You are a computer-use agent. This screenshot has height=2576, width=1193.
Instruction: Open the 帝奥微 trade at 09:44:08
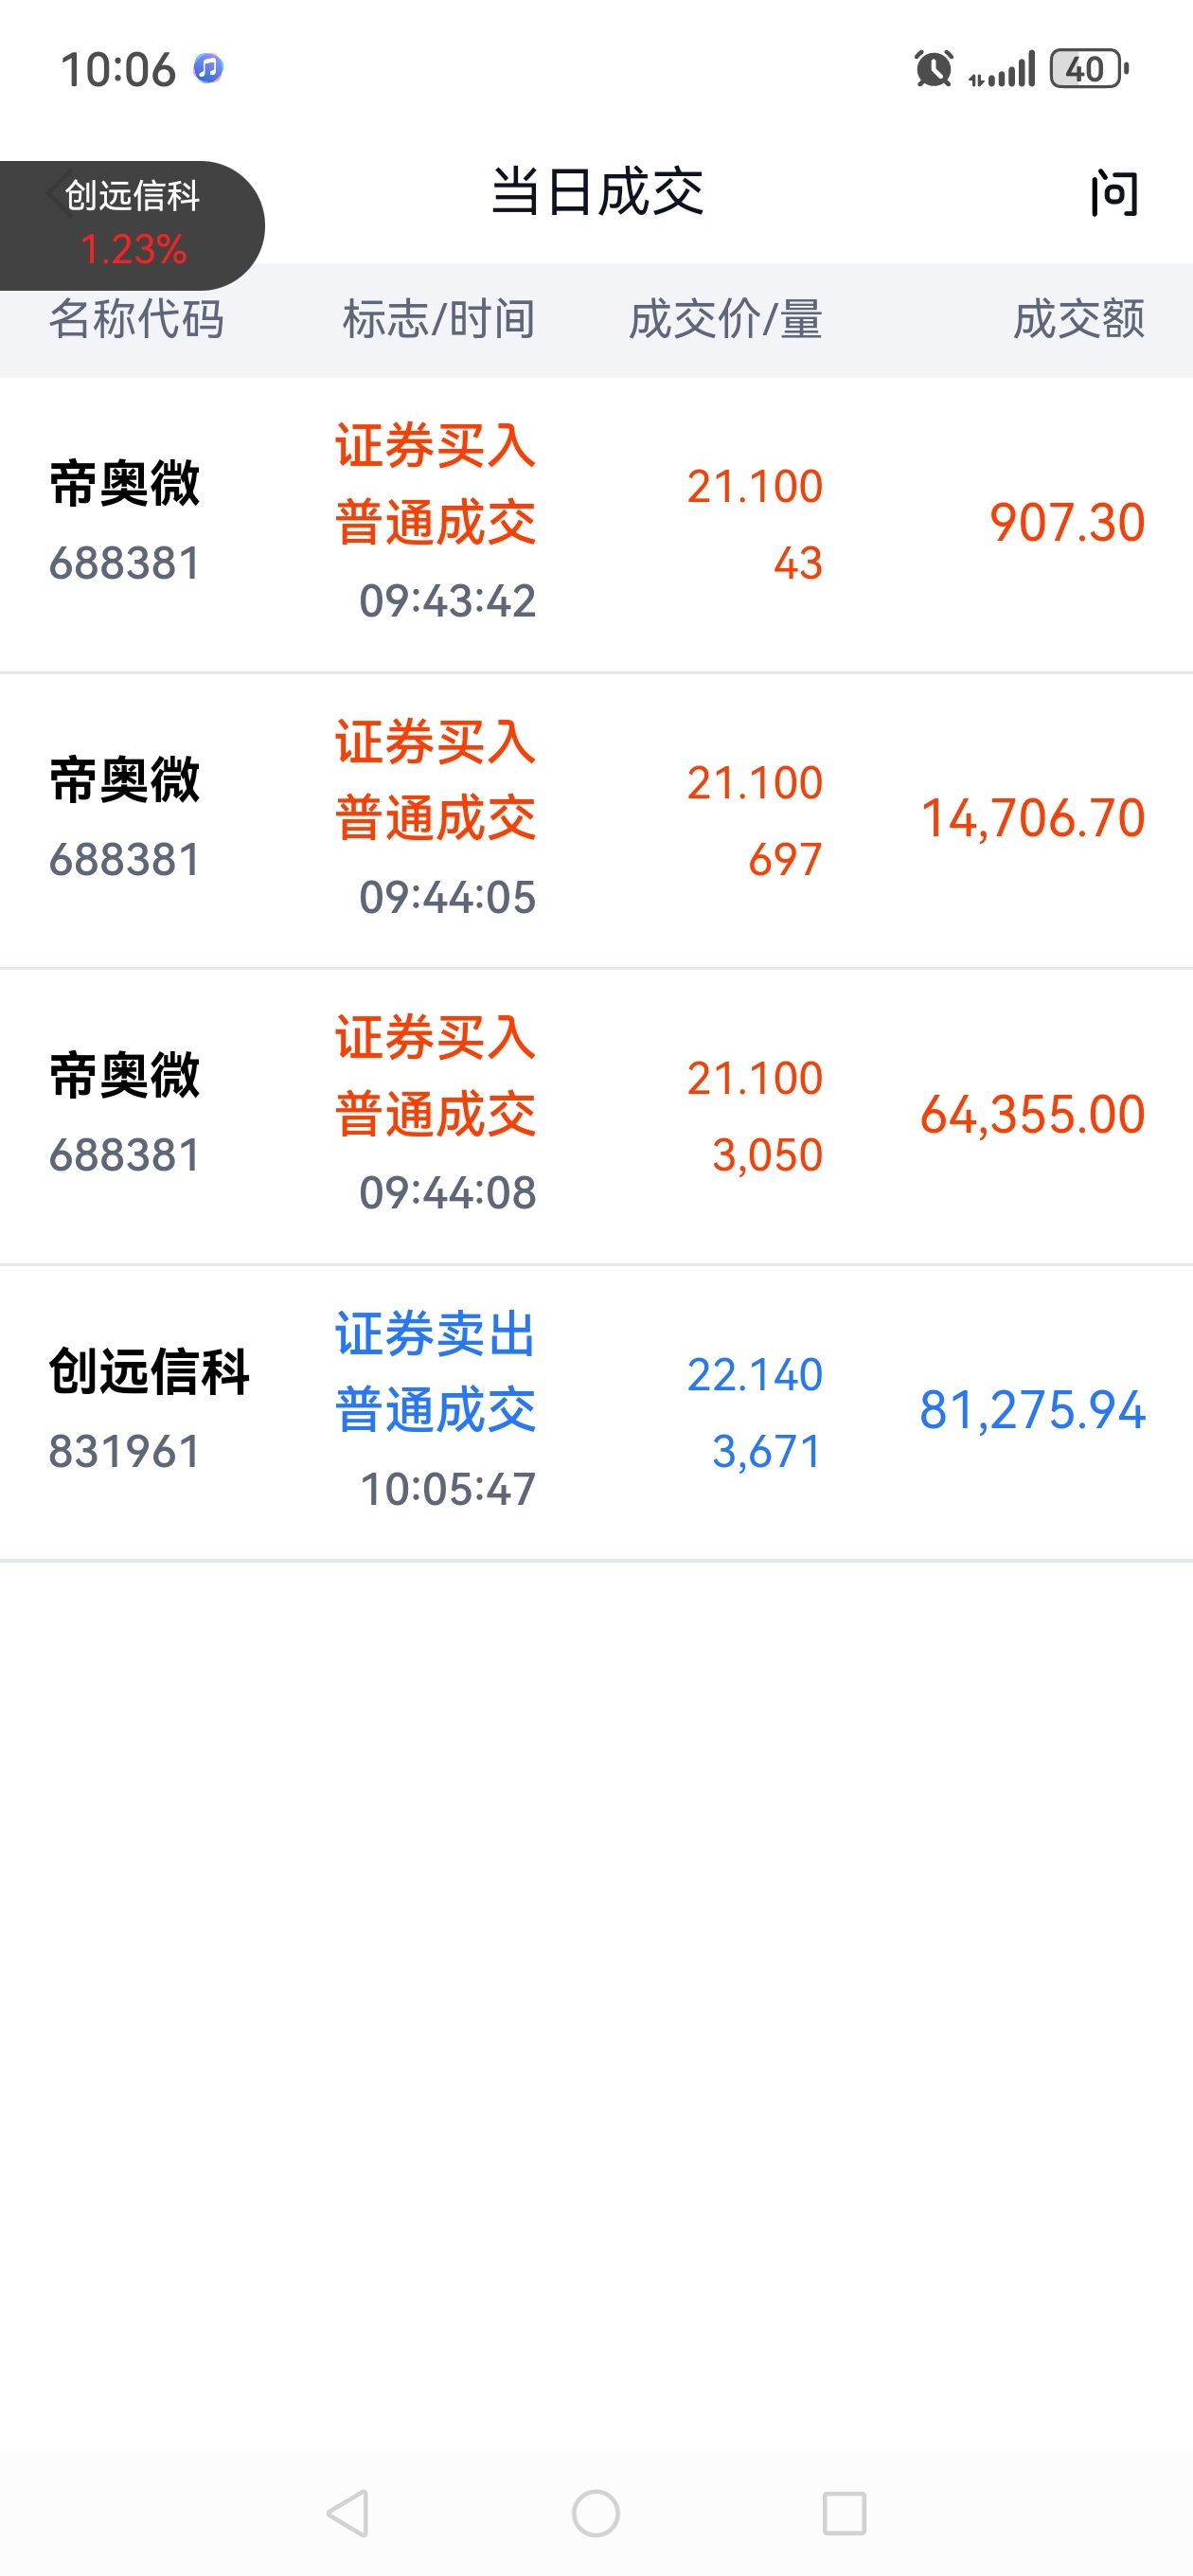596,1116
